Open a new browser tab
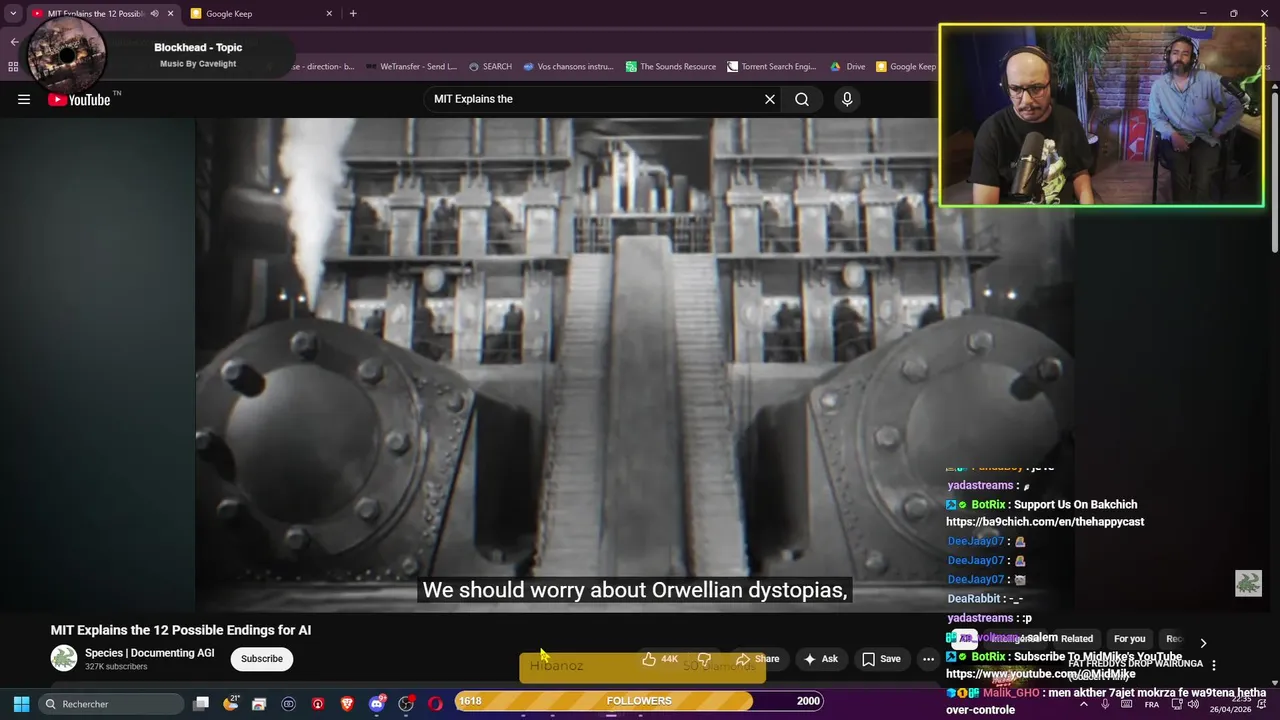 click(353, 14)
